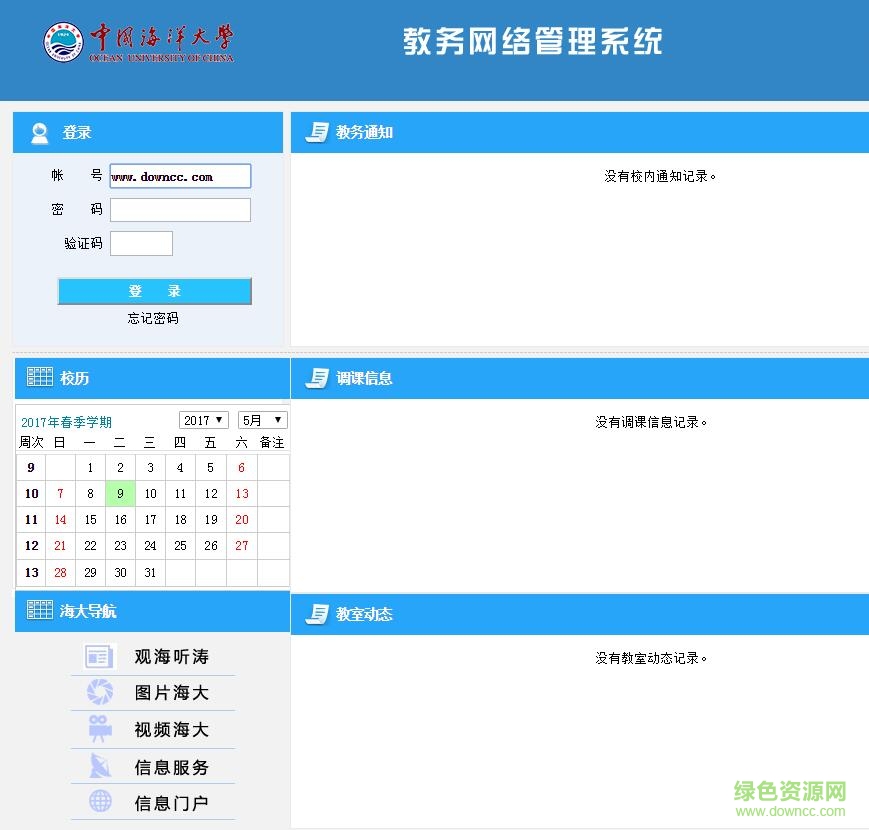
Task: Open the 2017 year dropdown
Action: tap(204, 420)
